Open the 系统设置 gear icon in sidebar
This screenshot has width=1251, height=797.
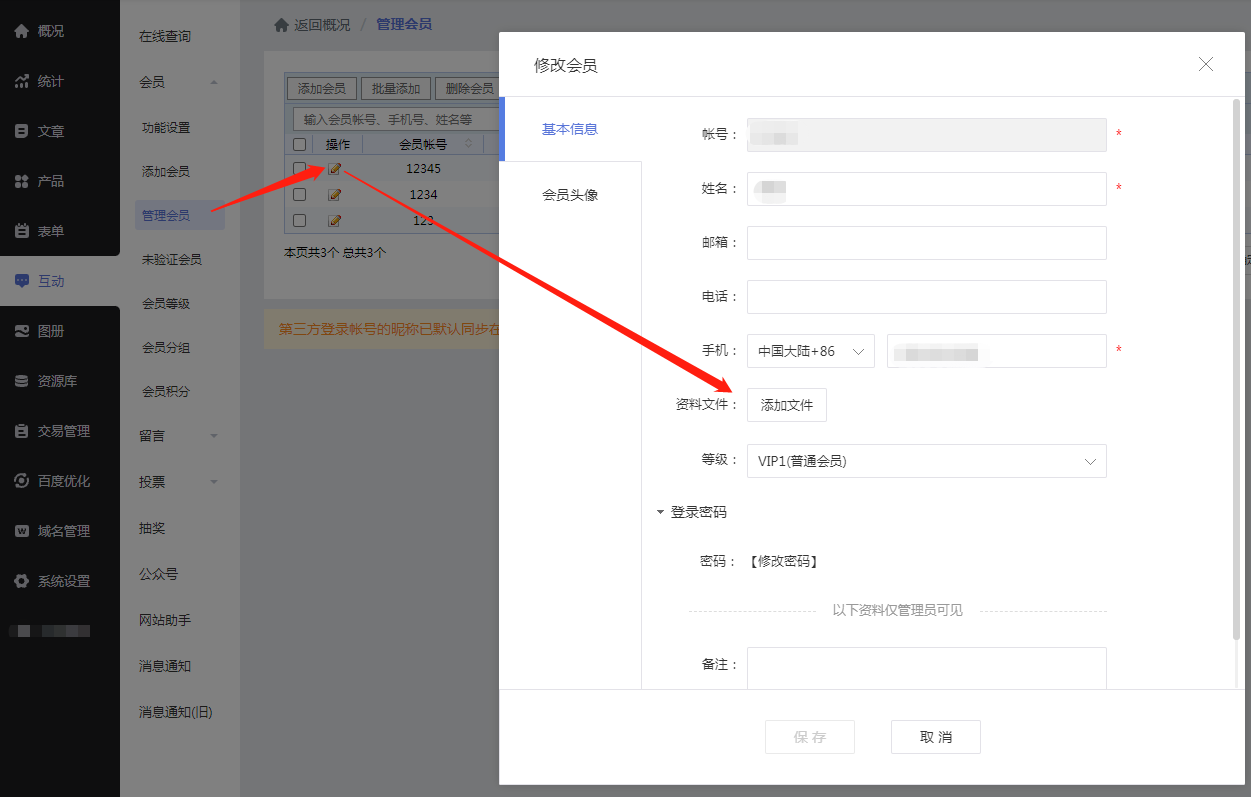pos(22,581)
